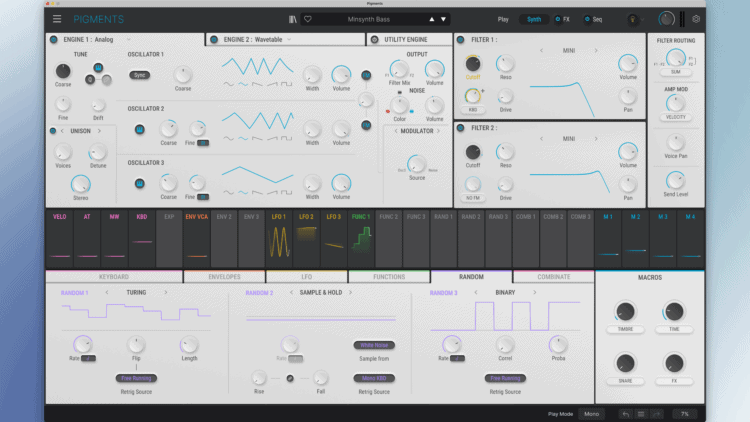The image size is (750, 422).
Task: Select next Filter 1 type after MINI
Action: tap(596, 50)
